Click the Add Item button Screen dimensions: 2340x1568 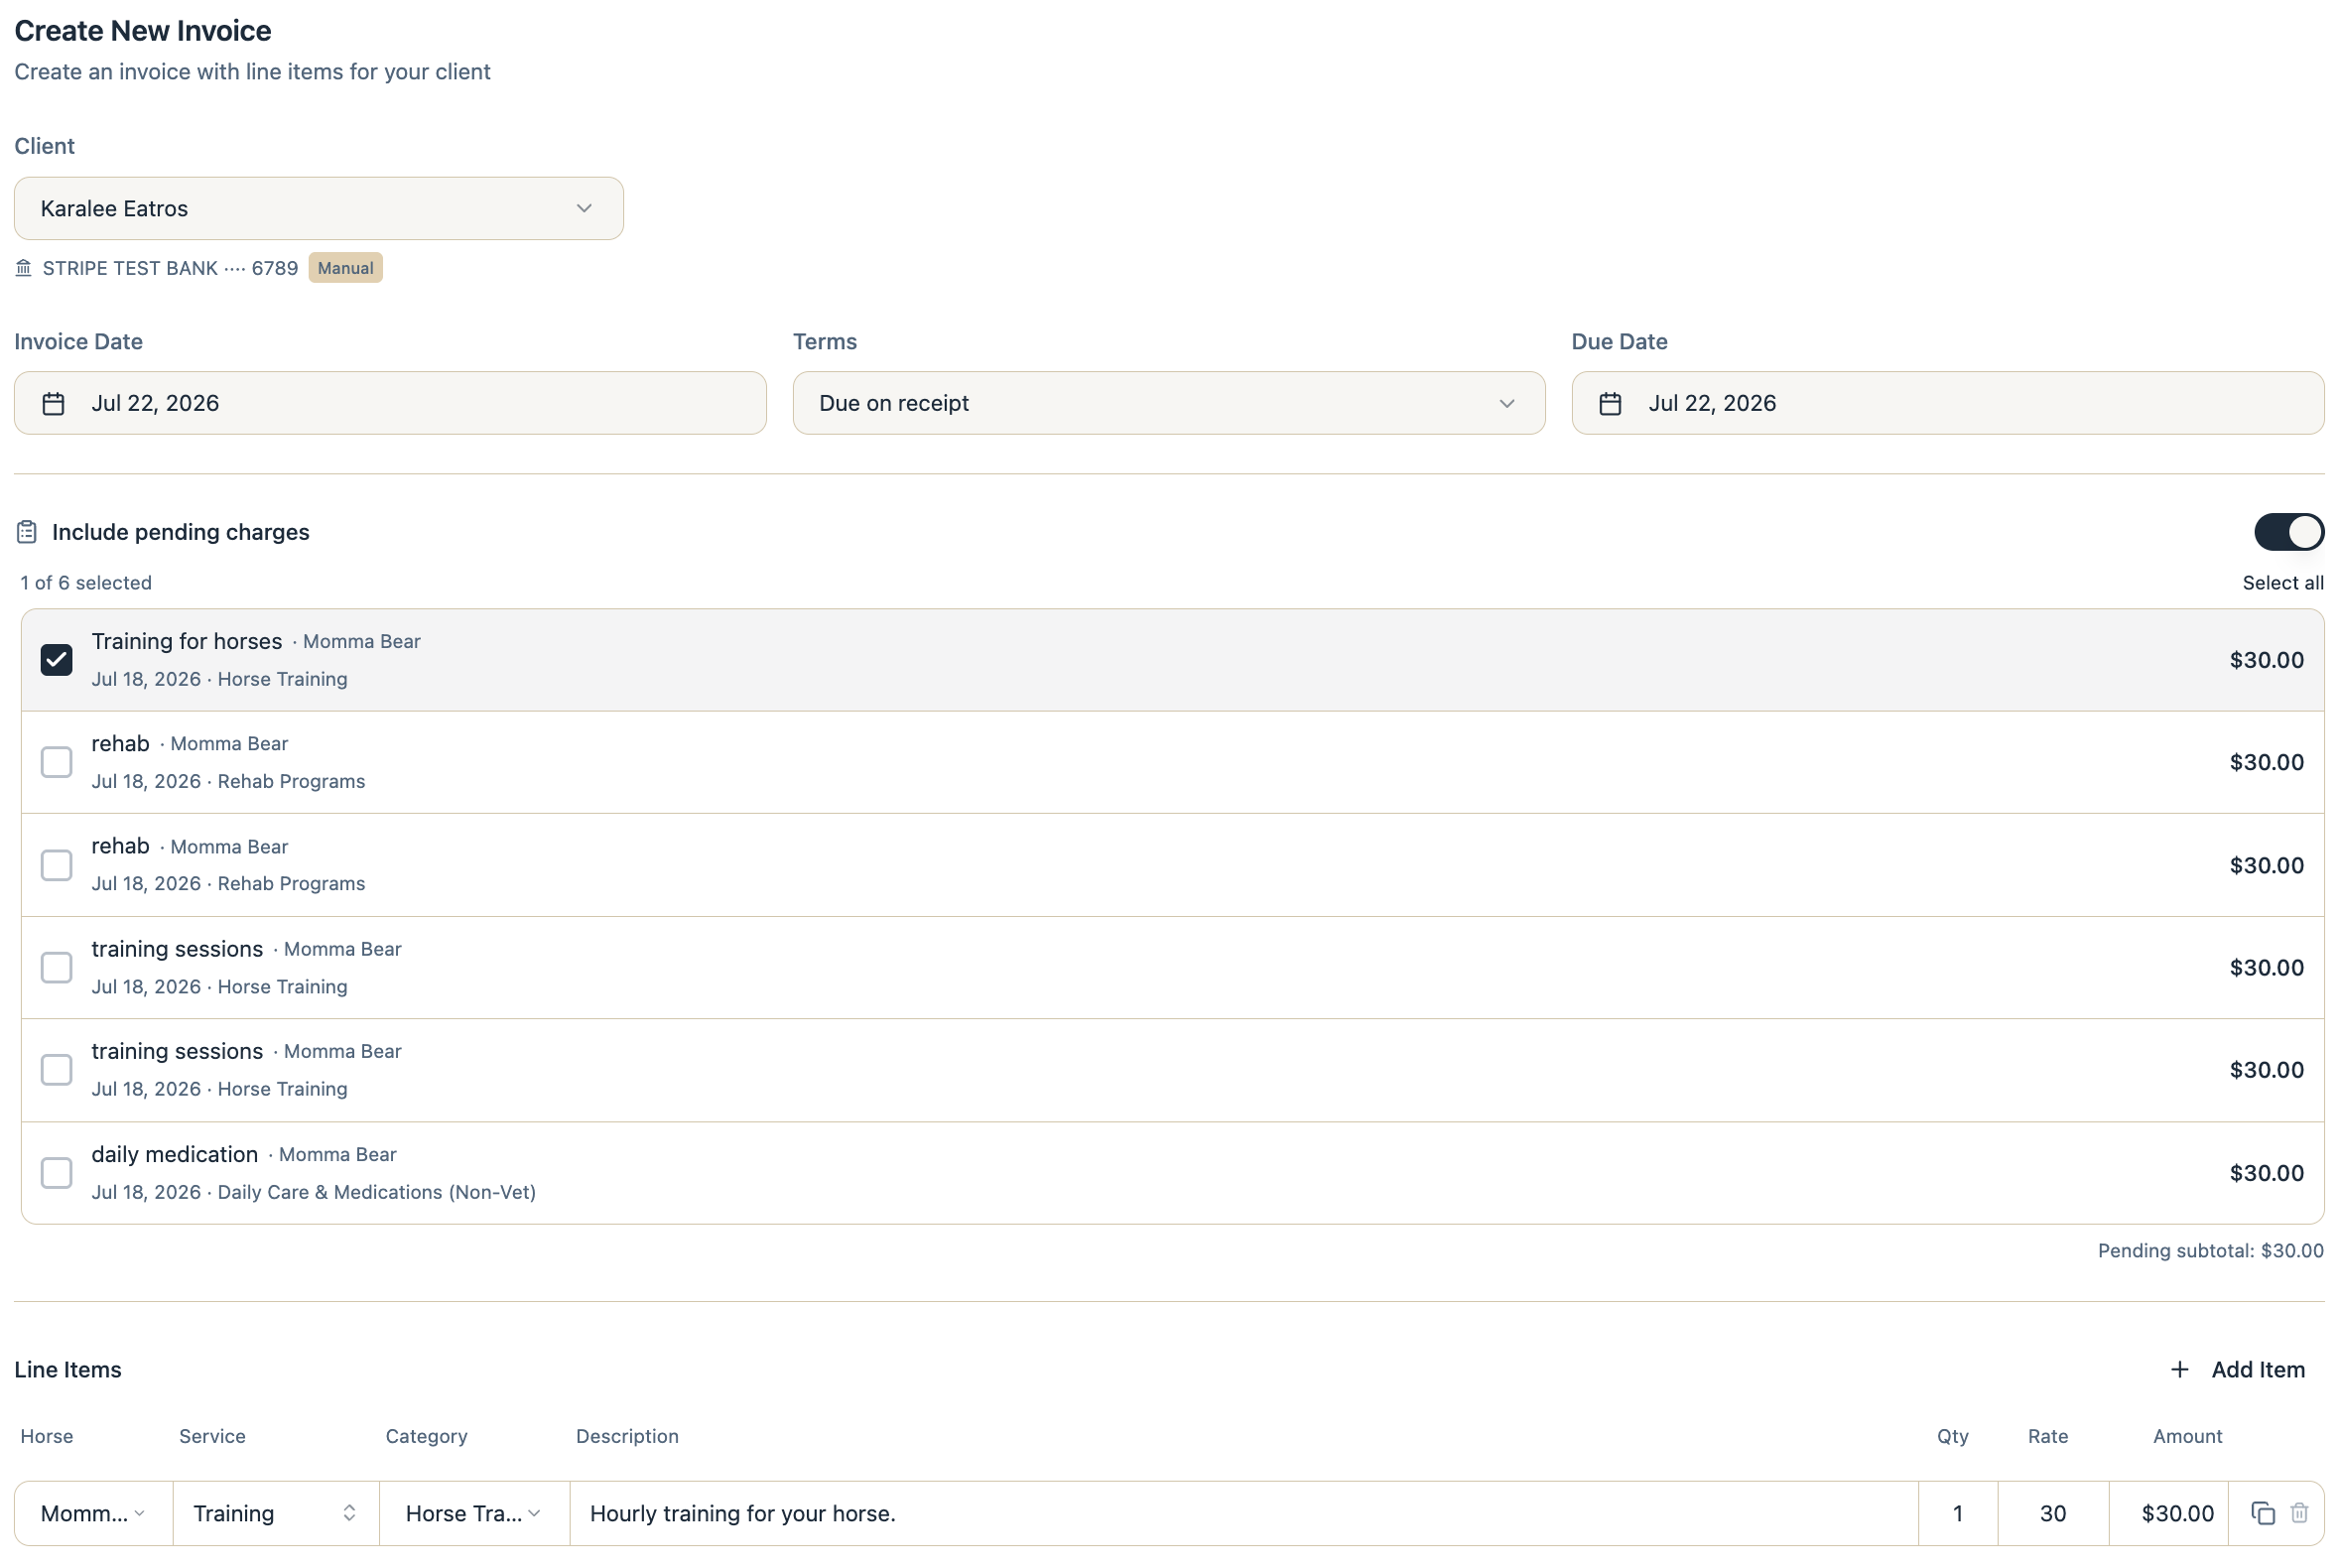click(x=2238, y=1369)
